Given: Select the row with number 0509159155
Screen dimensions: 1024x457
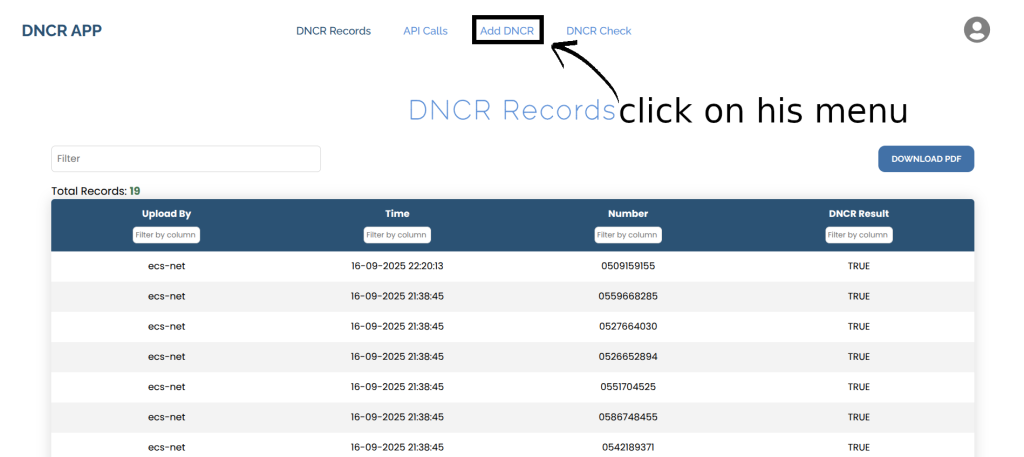Looking at the screenshot, I should click(628, 266).
